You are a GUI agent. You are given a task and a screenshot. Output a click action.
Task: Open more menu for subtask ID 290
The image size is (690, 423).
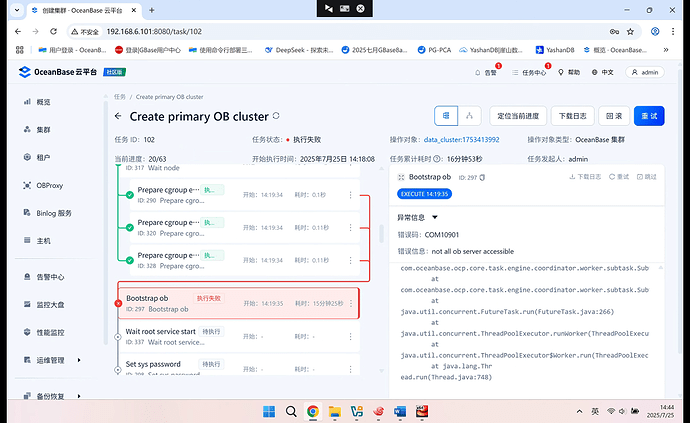point(350,195)
